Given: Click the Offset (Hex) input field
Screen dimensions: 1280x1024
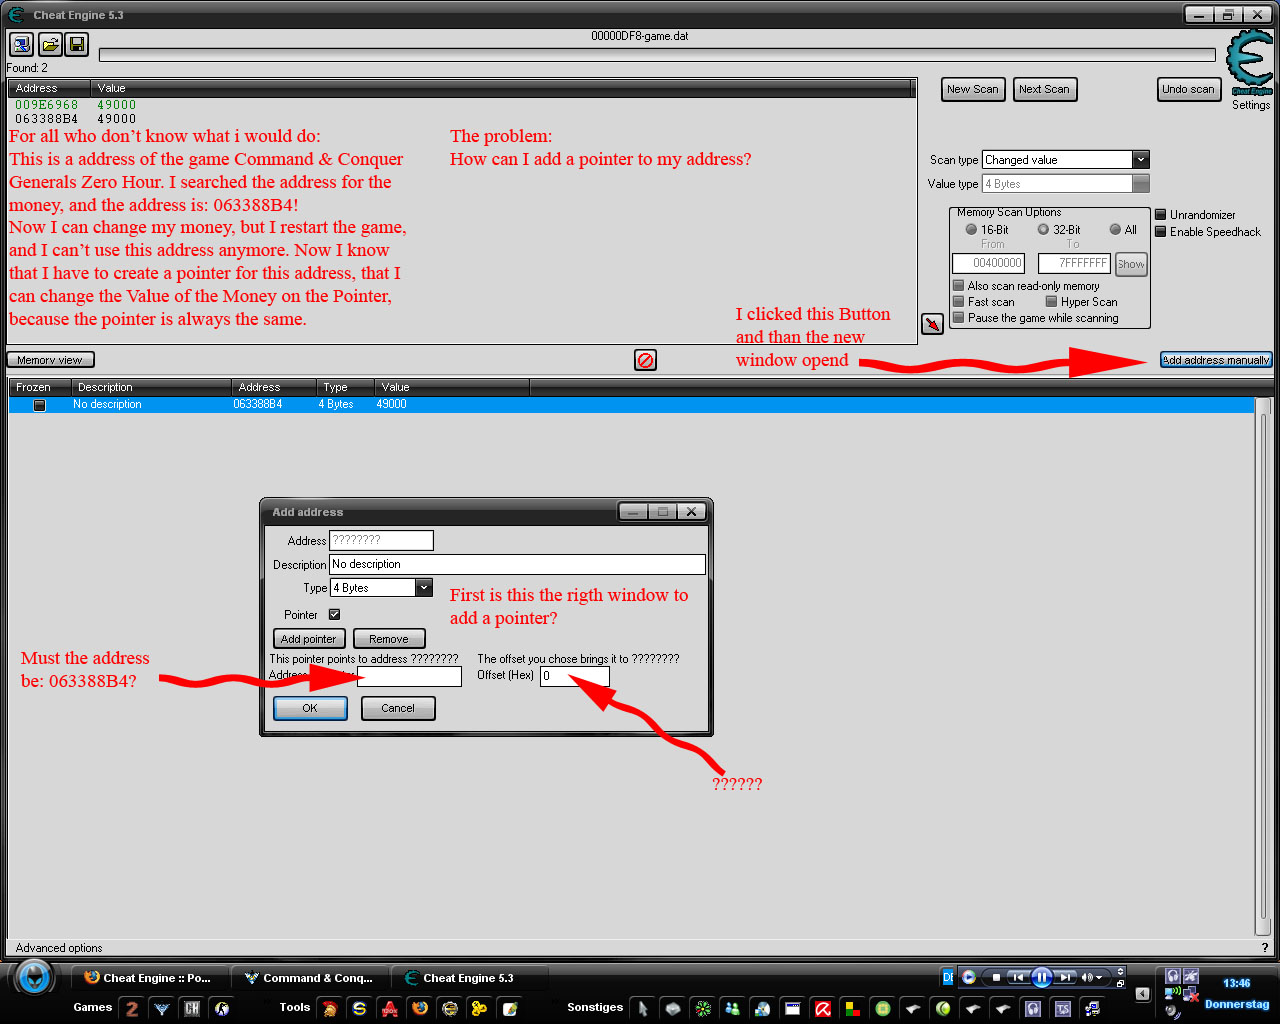Looking at the screenshot, I should coord(575,676).
